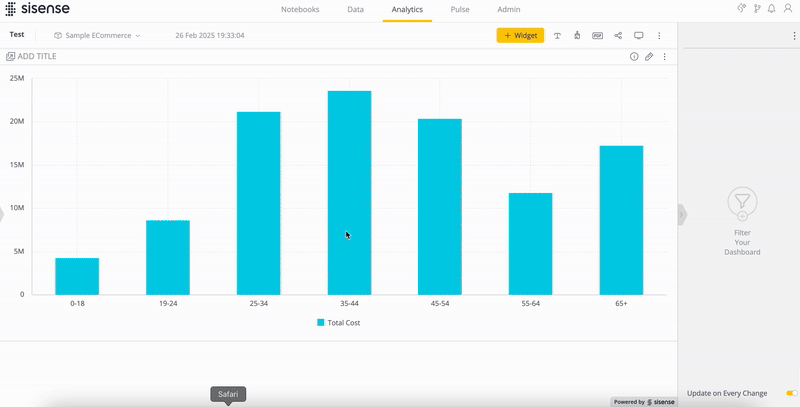Open the notifications bell
The width and height of the screenshot is (800, 407).
tap(772, 9)
